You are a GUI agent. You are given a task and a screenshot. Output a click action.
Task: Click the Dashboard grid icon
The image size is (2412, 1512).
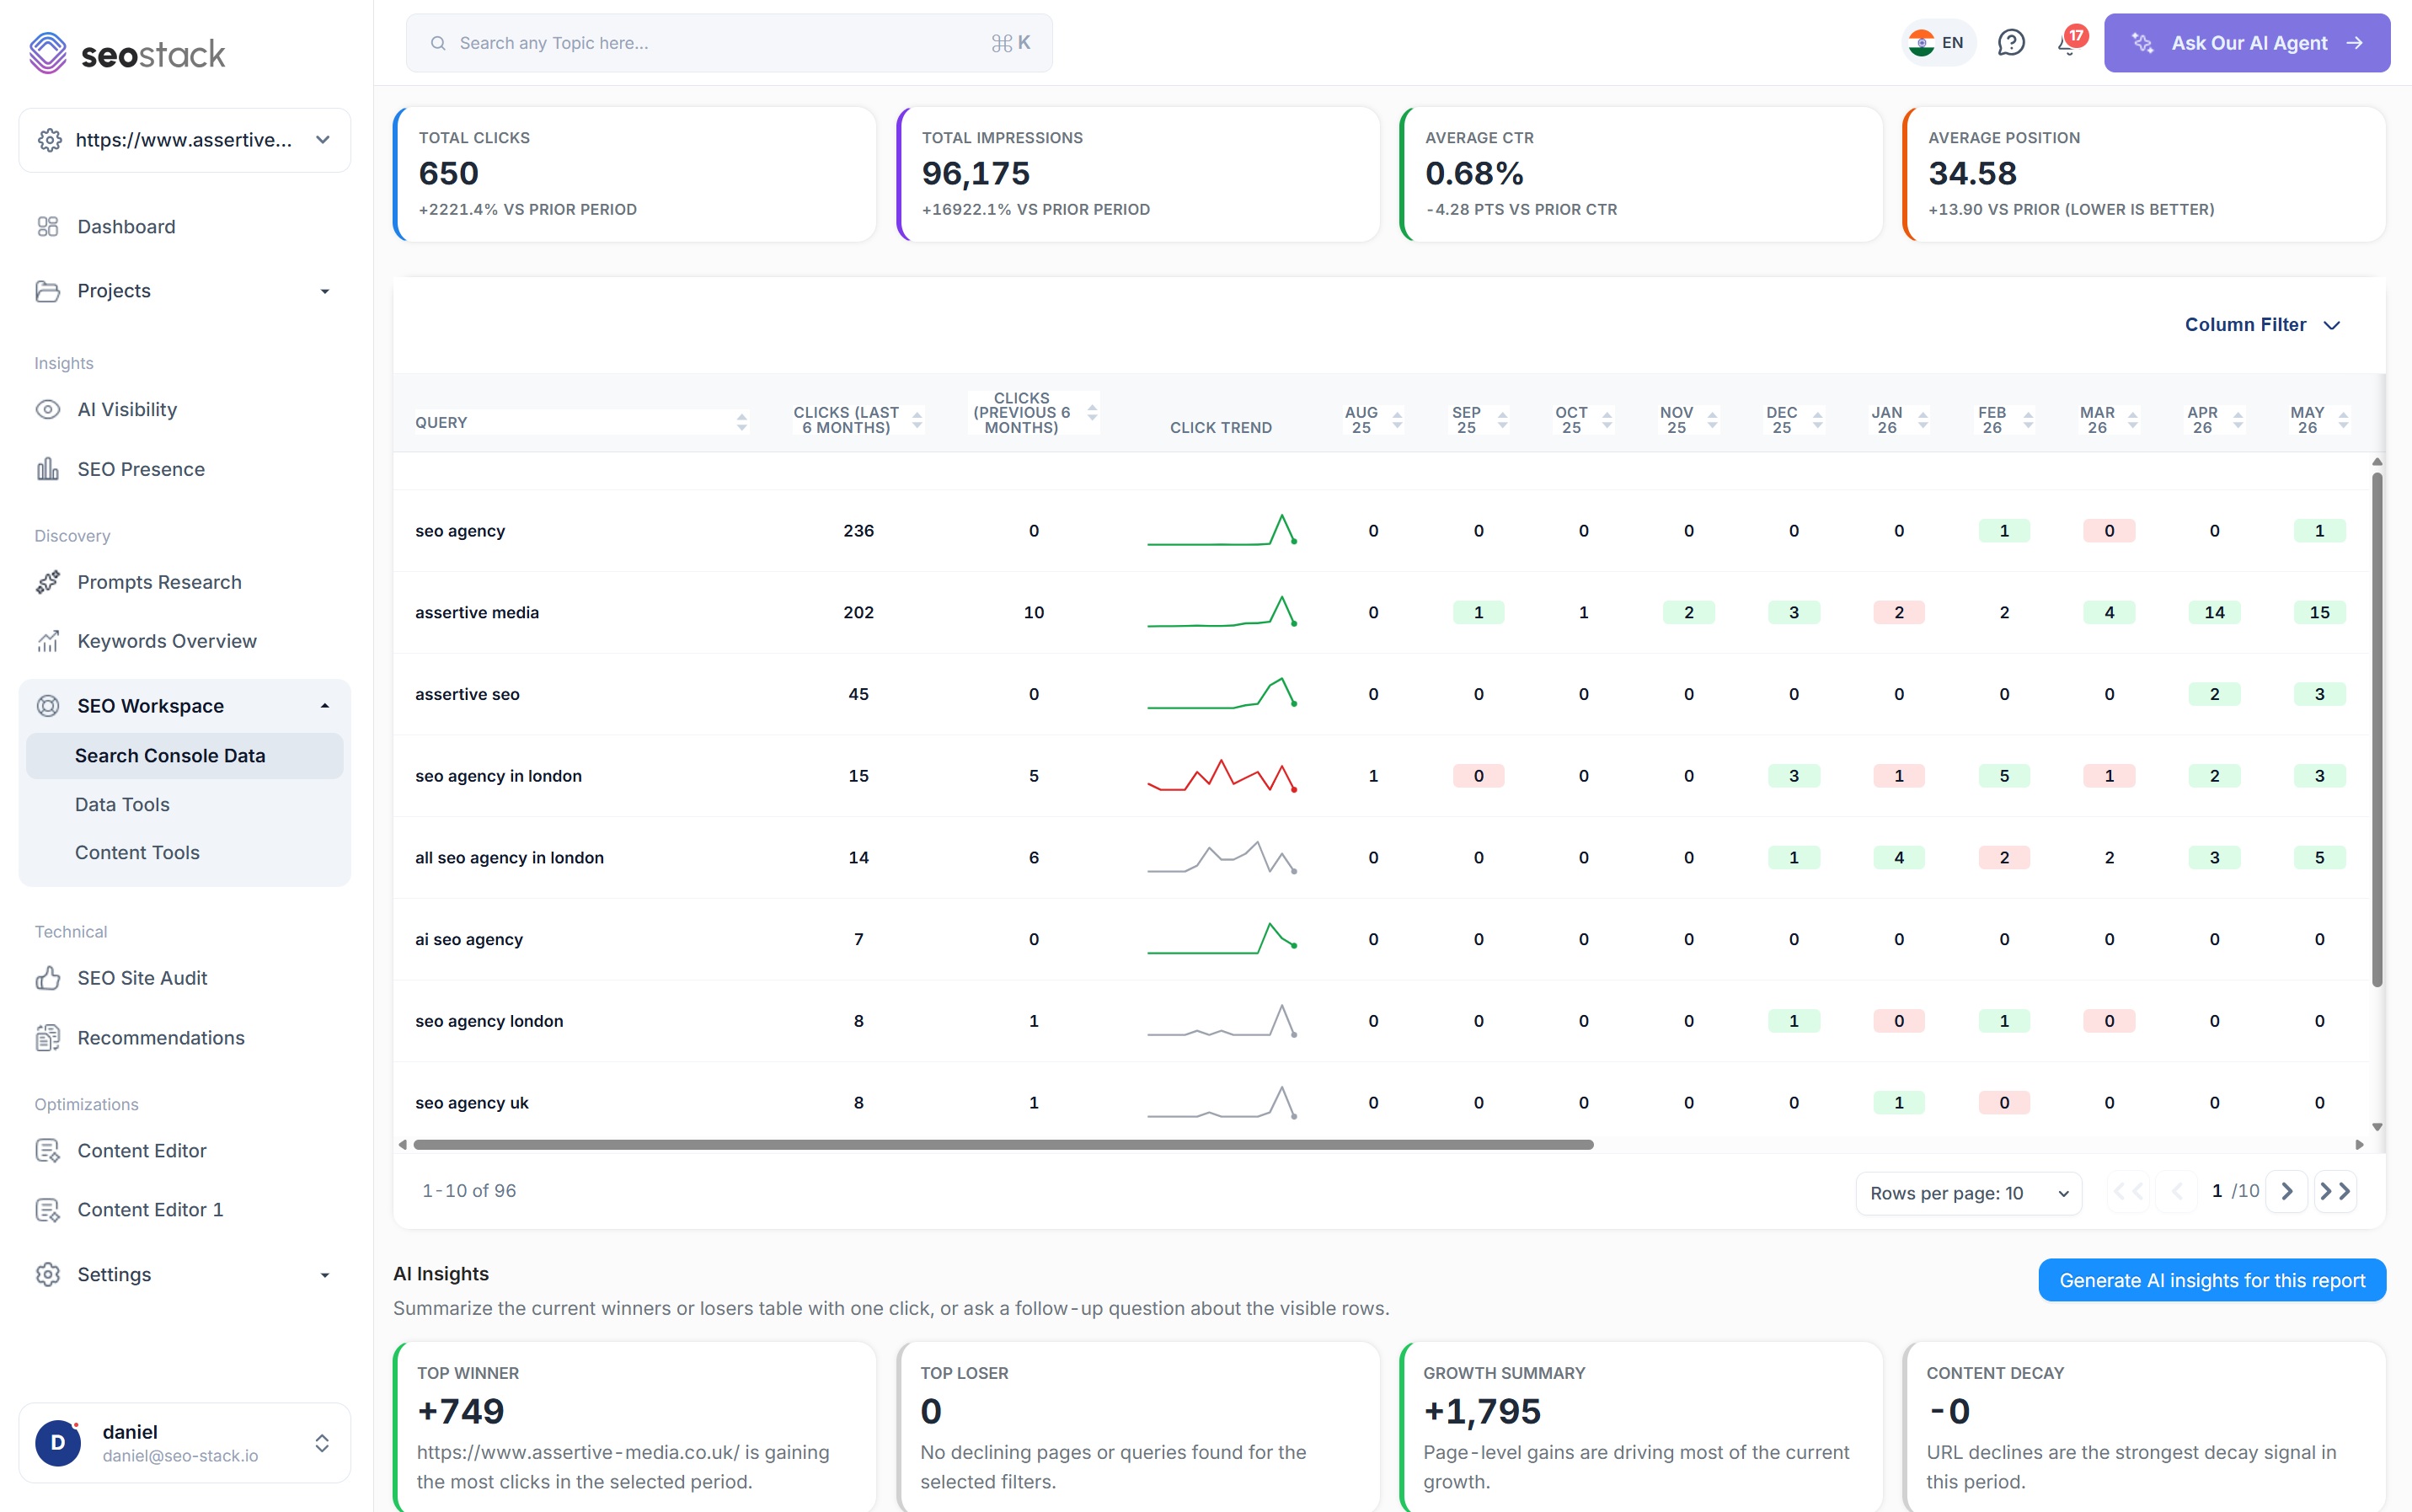[48, 227]
